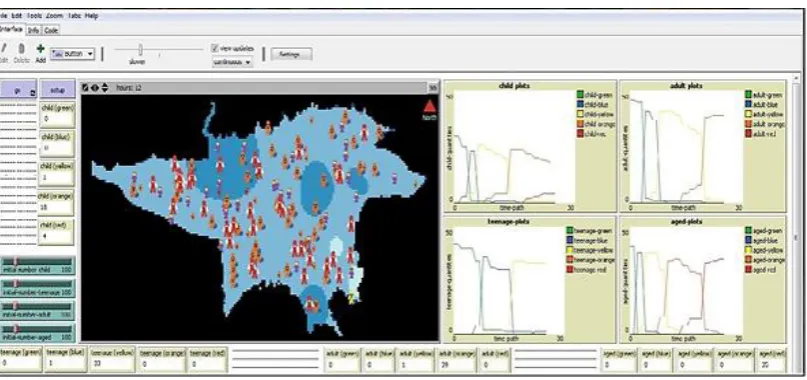Click the Edit pencil icon in toolbar
Viewport: 807px width, 380px height.
point(4,49)
